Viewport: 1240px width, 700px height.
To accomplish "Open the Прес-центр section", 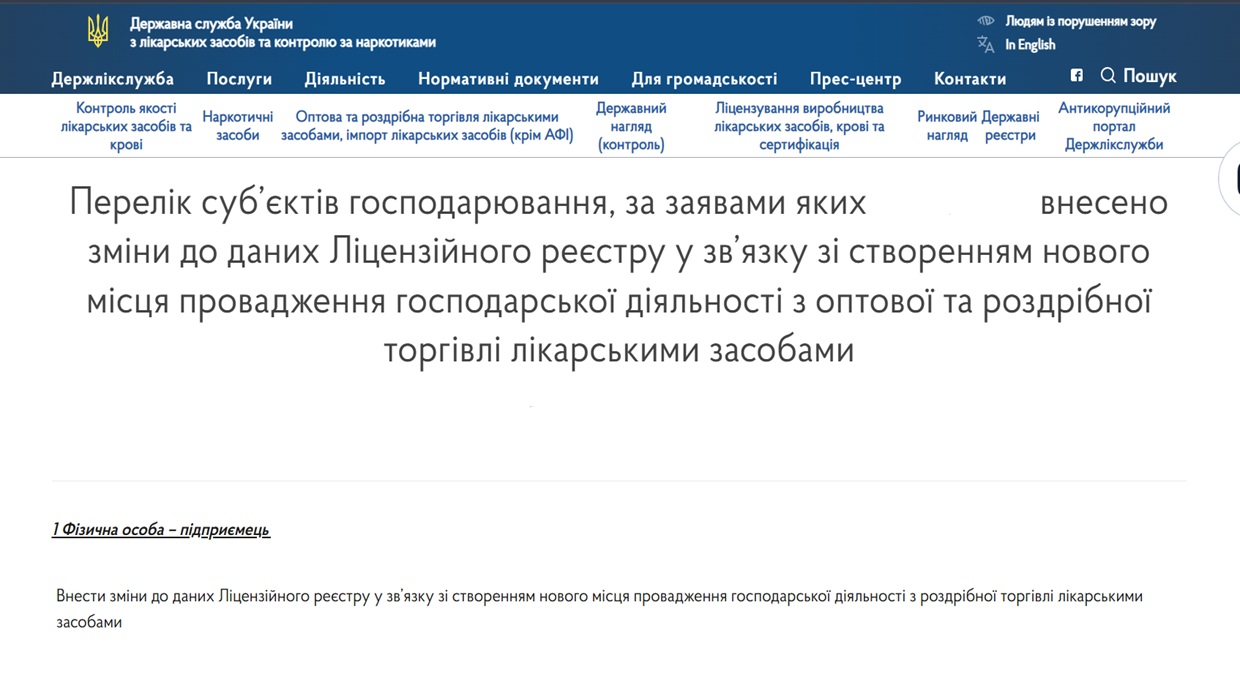I will coord(855,79).
